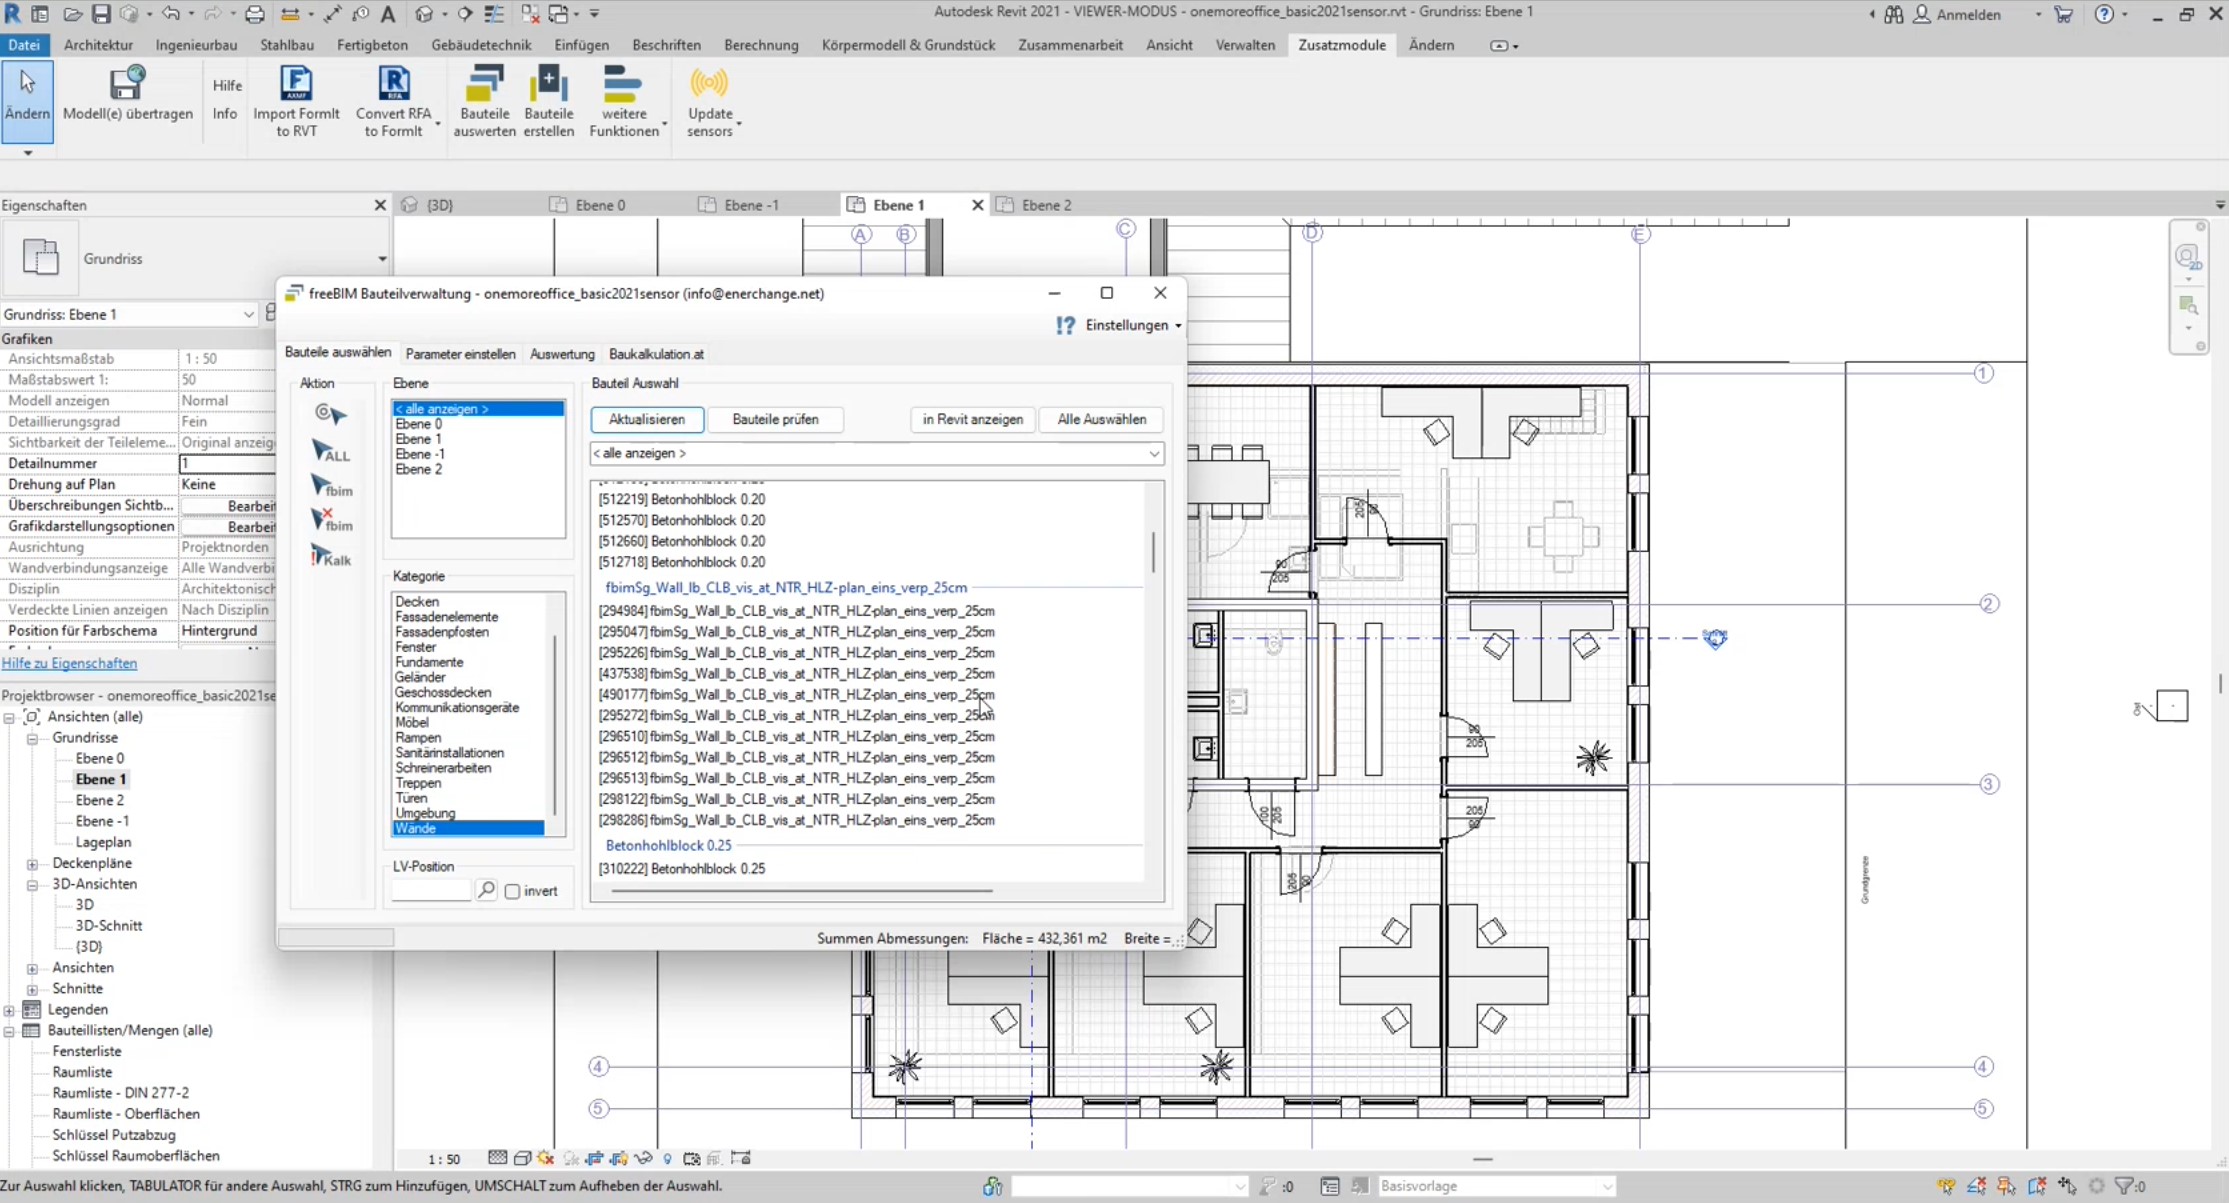Open file with the folder icon in quick access toolbar
The height and width of the screenshot is (1203, 2229).
tap(72, 14)
